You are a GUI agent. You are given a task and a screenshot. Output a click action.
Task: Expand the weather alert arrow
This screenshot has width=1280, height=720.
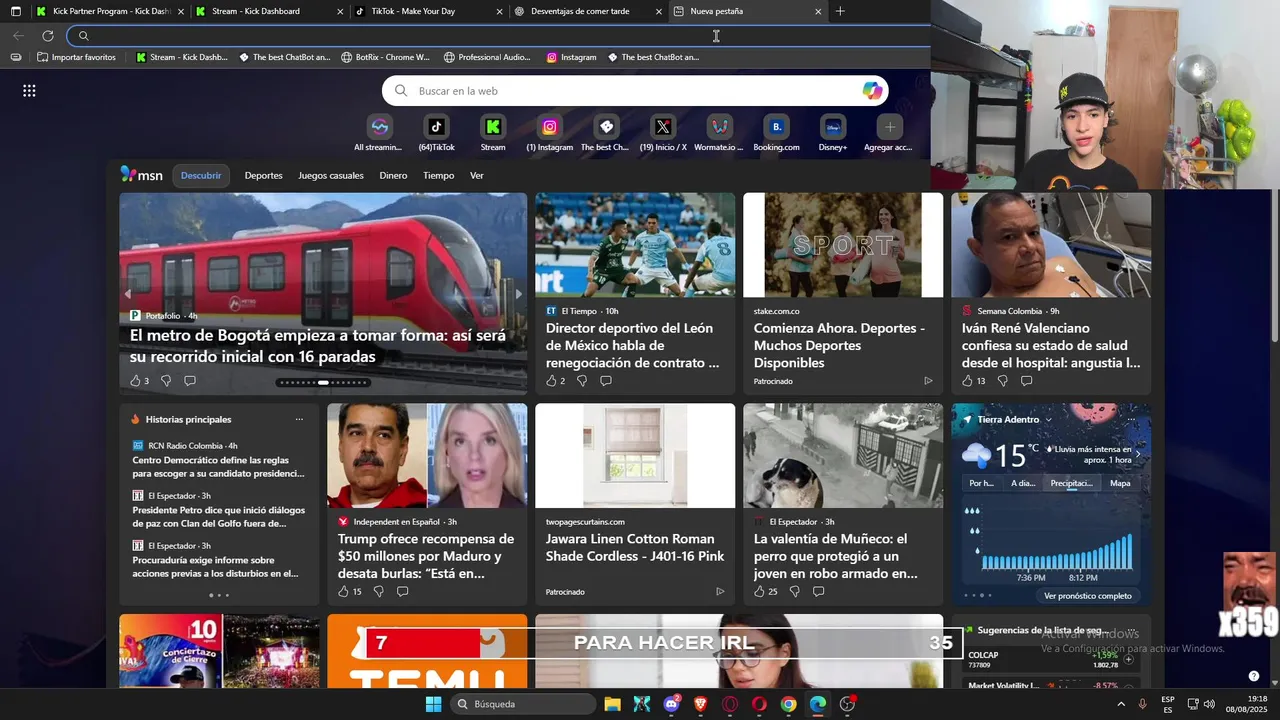tap(1137, 455)
